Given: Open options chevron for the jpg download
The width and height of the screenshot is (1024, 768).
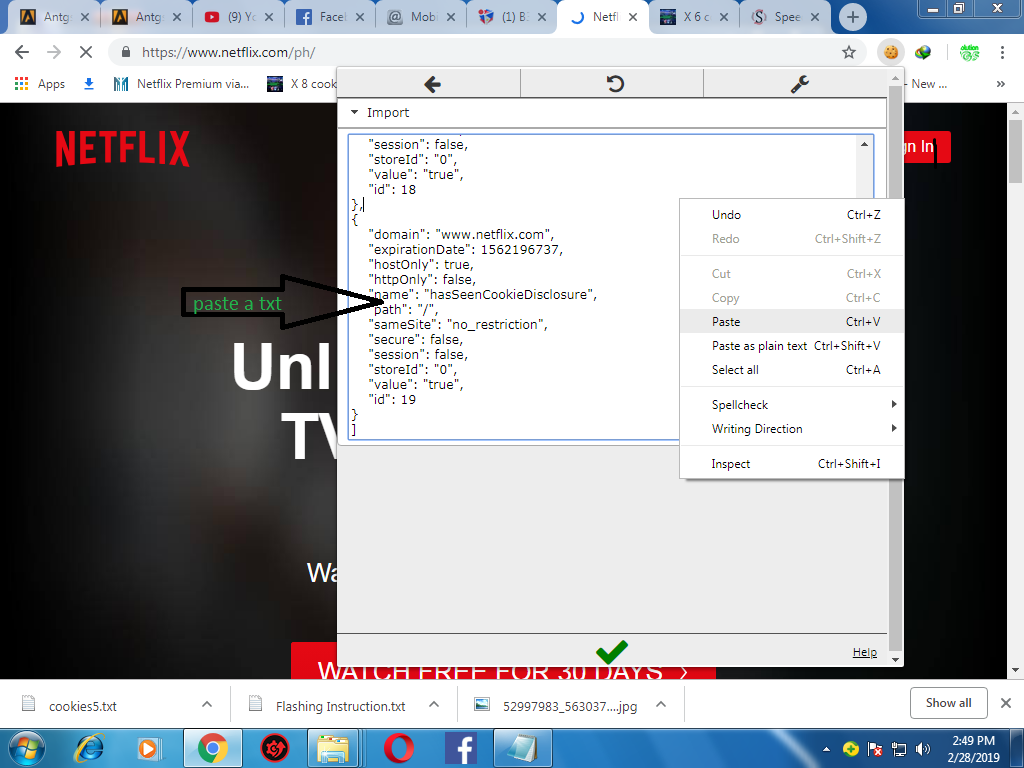Looking at the screenshot, I should click(661, 704).
